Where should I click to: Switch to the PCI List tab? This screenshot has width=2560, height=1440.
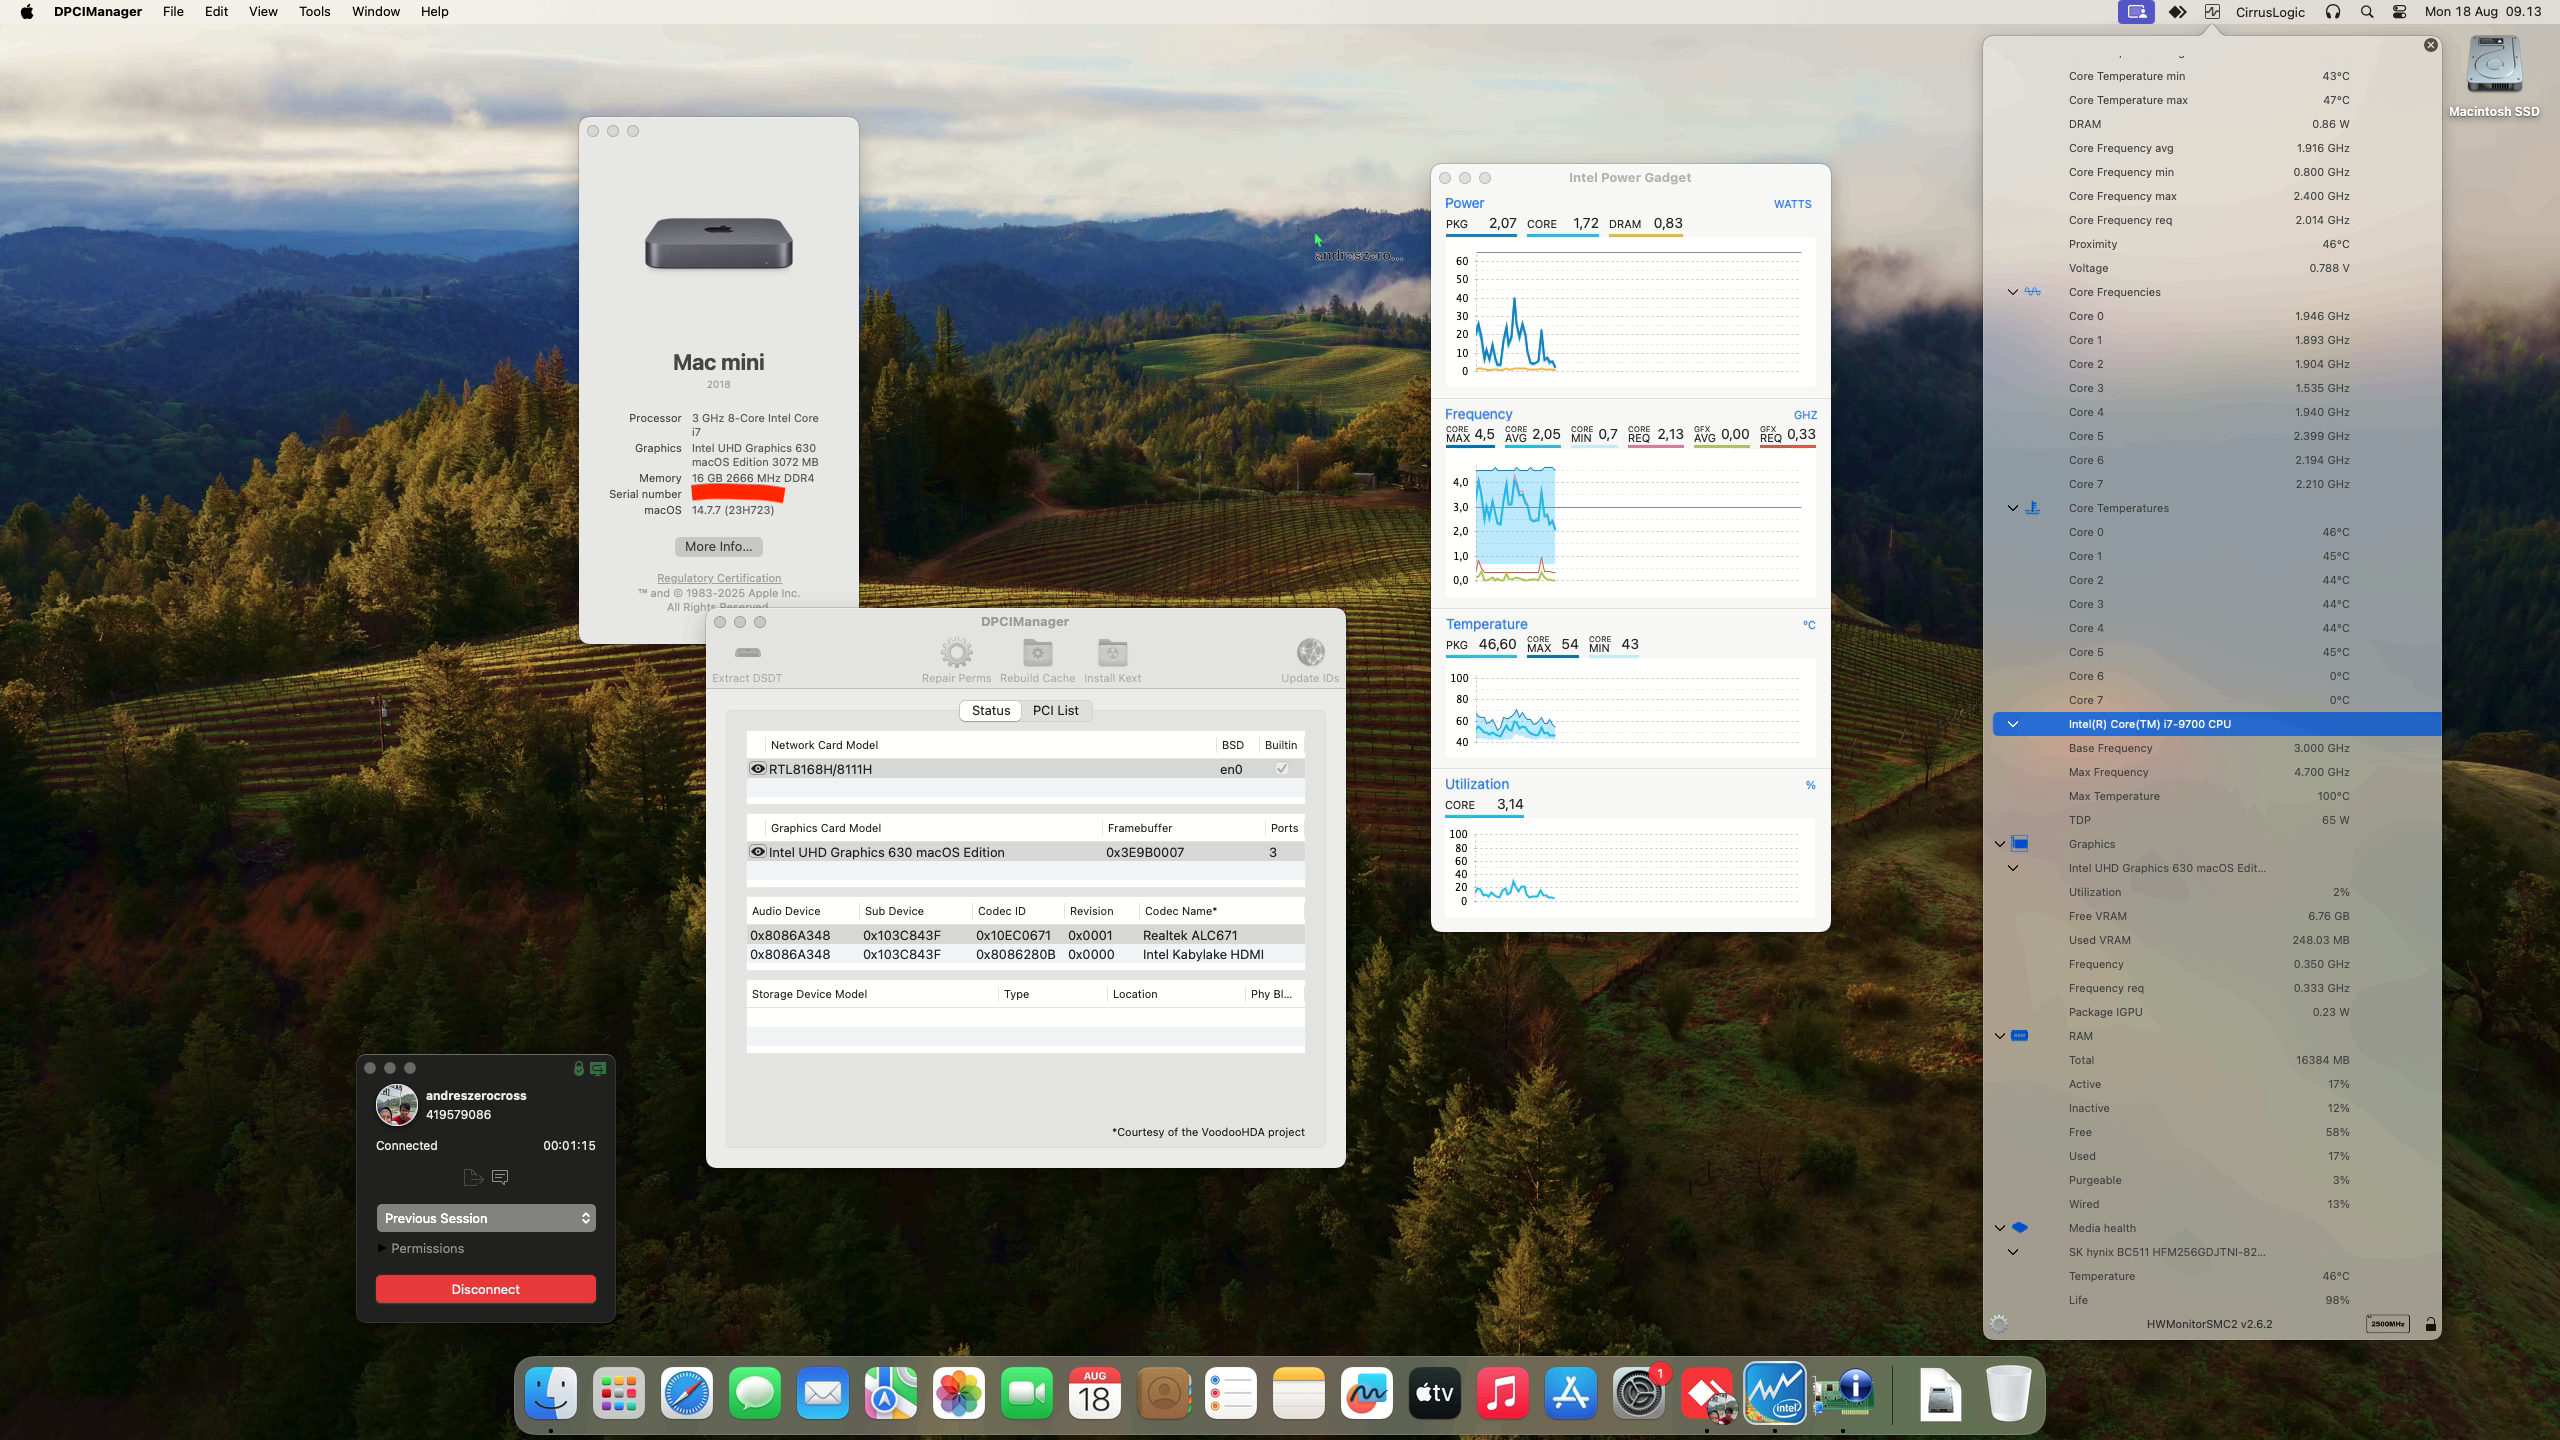pos(1055,710)
